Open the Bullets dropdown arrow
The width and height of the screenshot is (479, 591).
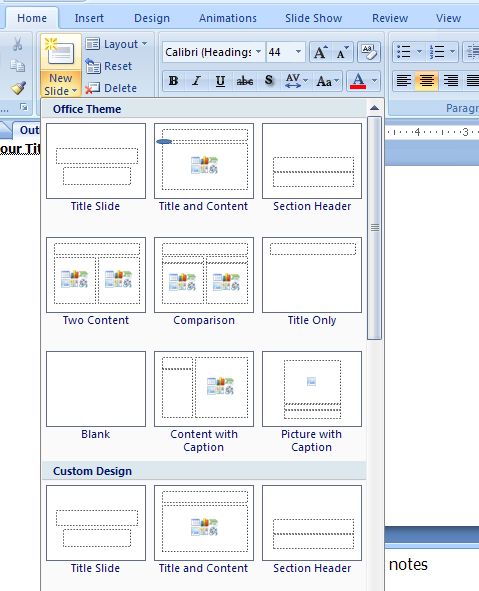point(419,52)
